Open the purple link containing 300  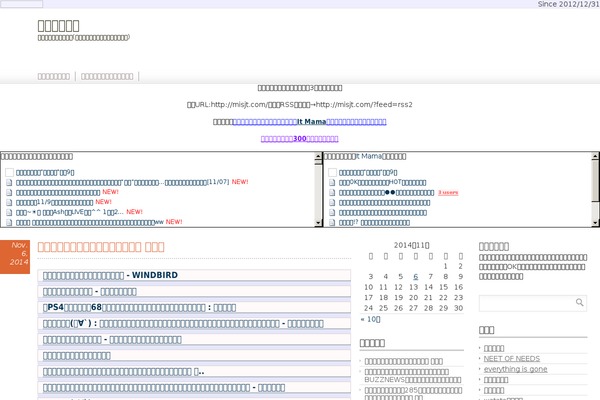[300, 139]
